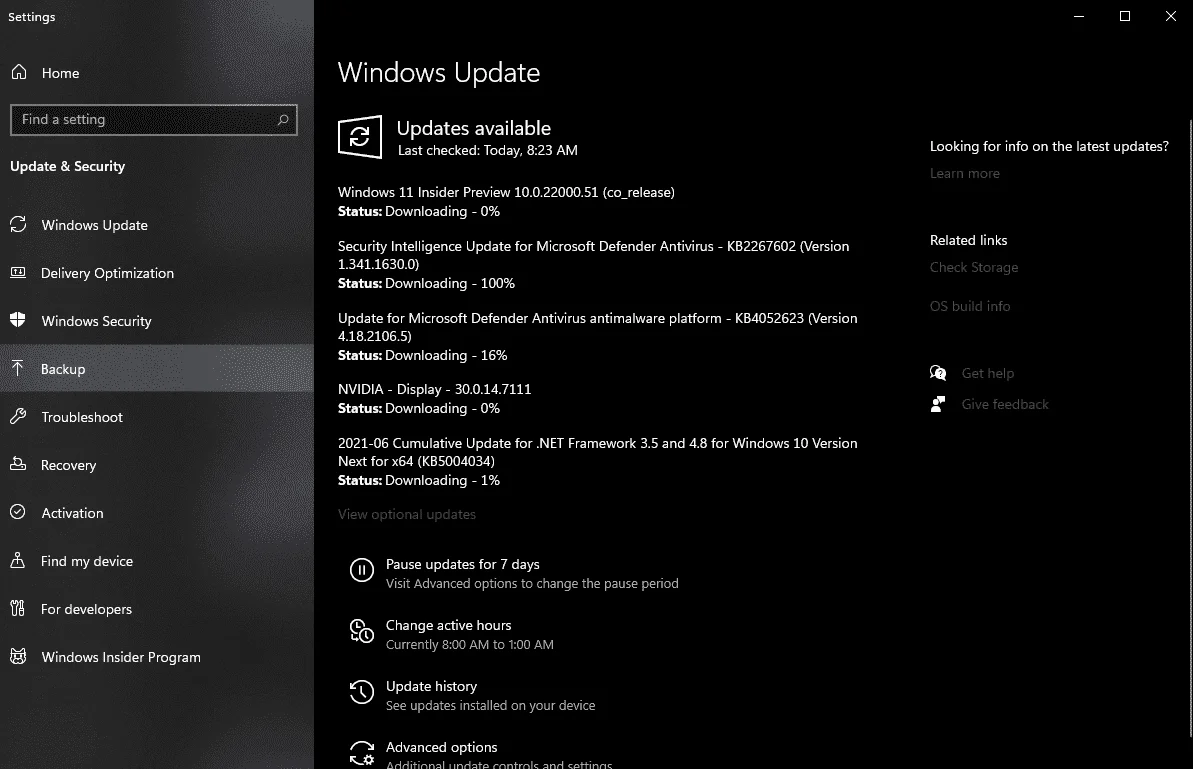The width and height of the screenshot is (1193, 769).
Task: Open For developers settings
Action: (x=157, y=609)
